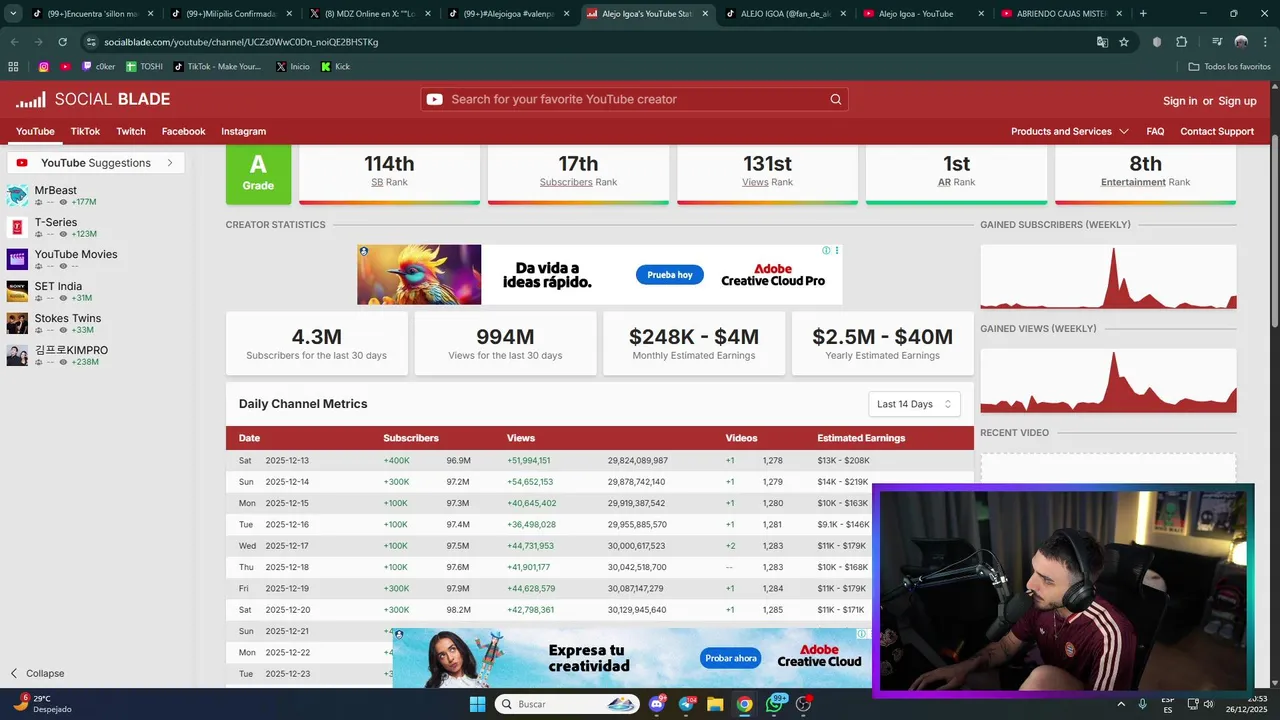The height and width of the screenshot is (720, 1280).
Task: Open the Kick bookmark
Action: coord(335,66)
